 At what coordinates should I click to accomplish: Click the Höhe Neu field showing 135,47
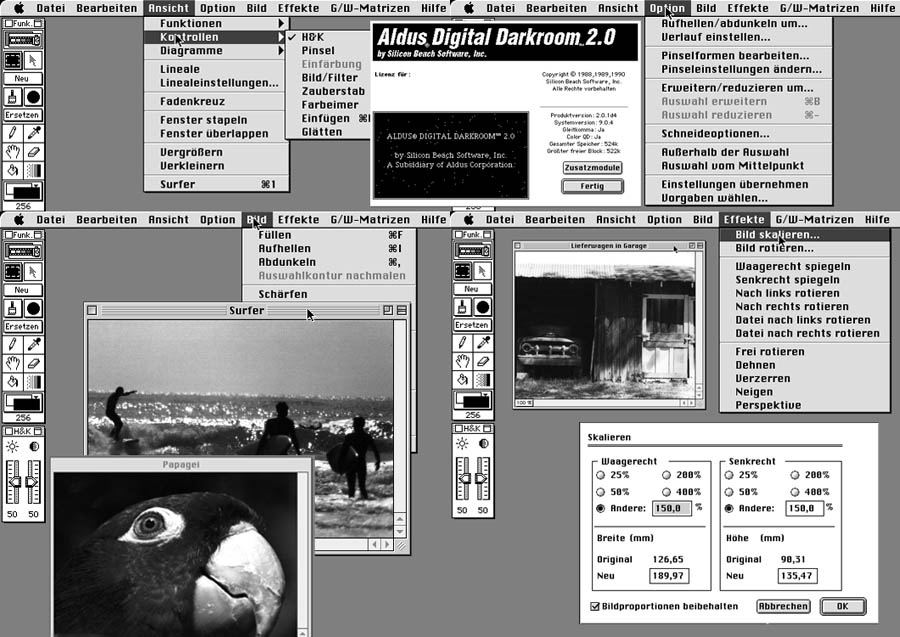pos(797,576)
